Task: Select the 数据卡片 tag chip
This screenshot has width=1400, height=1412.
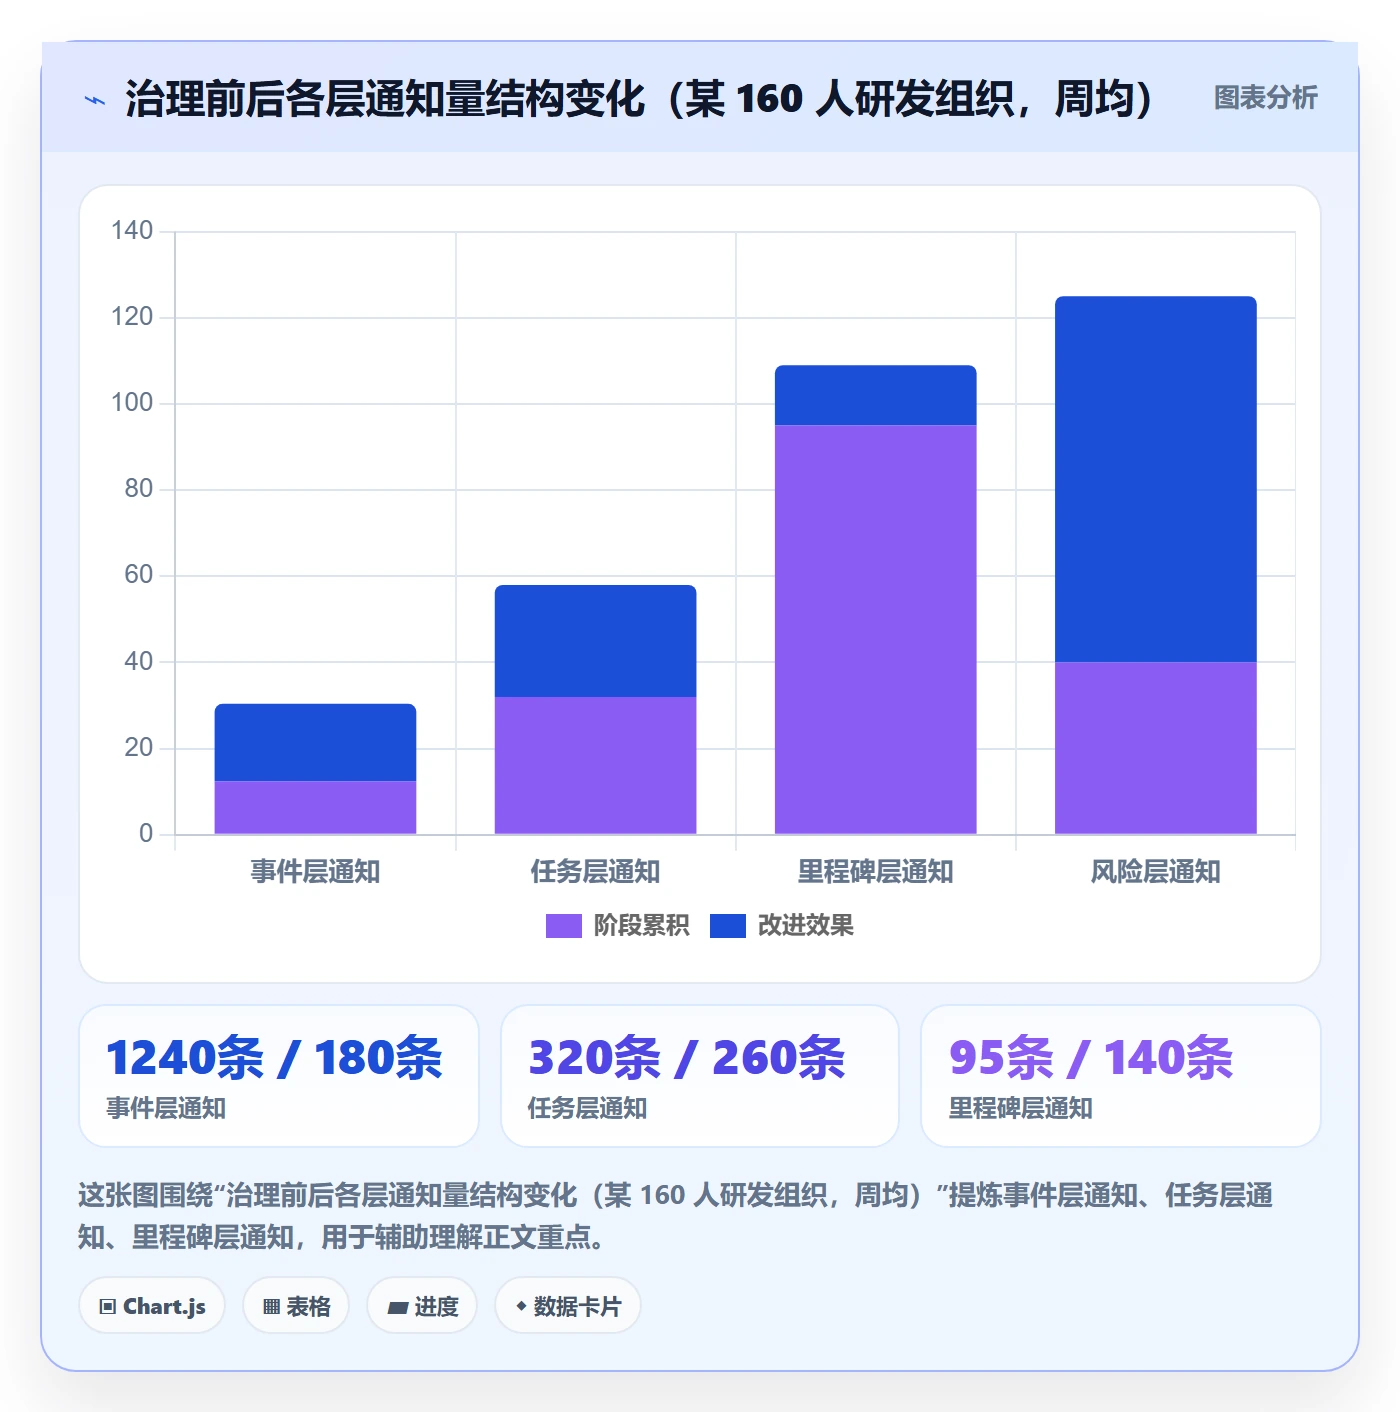Action: click(x=568, y=1306)
